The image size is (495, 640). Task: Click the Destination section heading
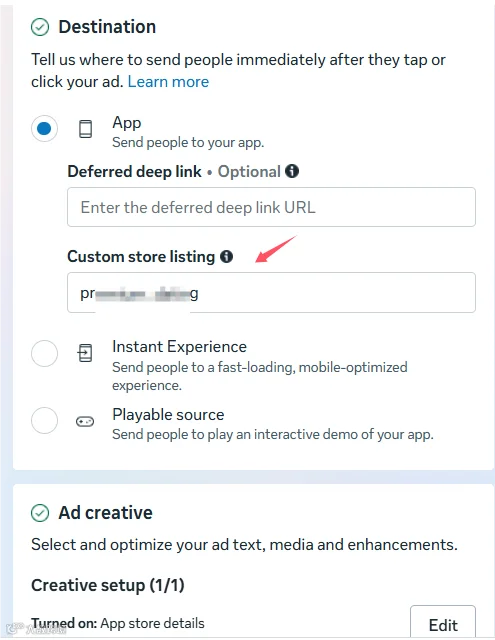(107, 27)
